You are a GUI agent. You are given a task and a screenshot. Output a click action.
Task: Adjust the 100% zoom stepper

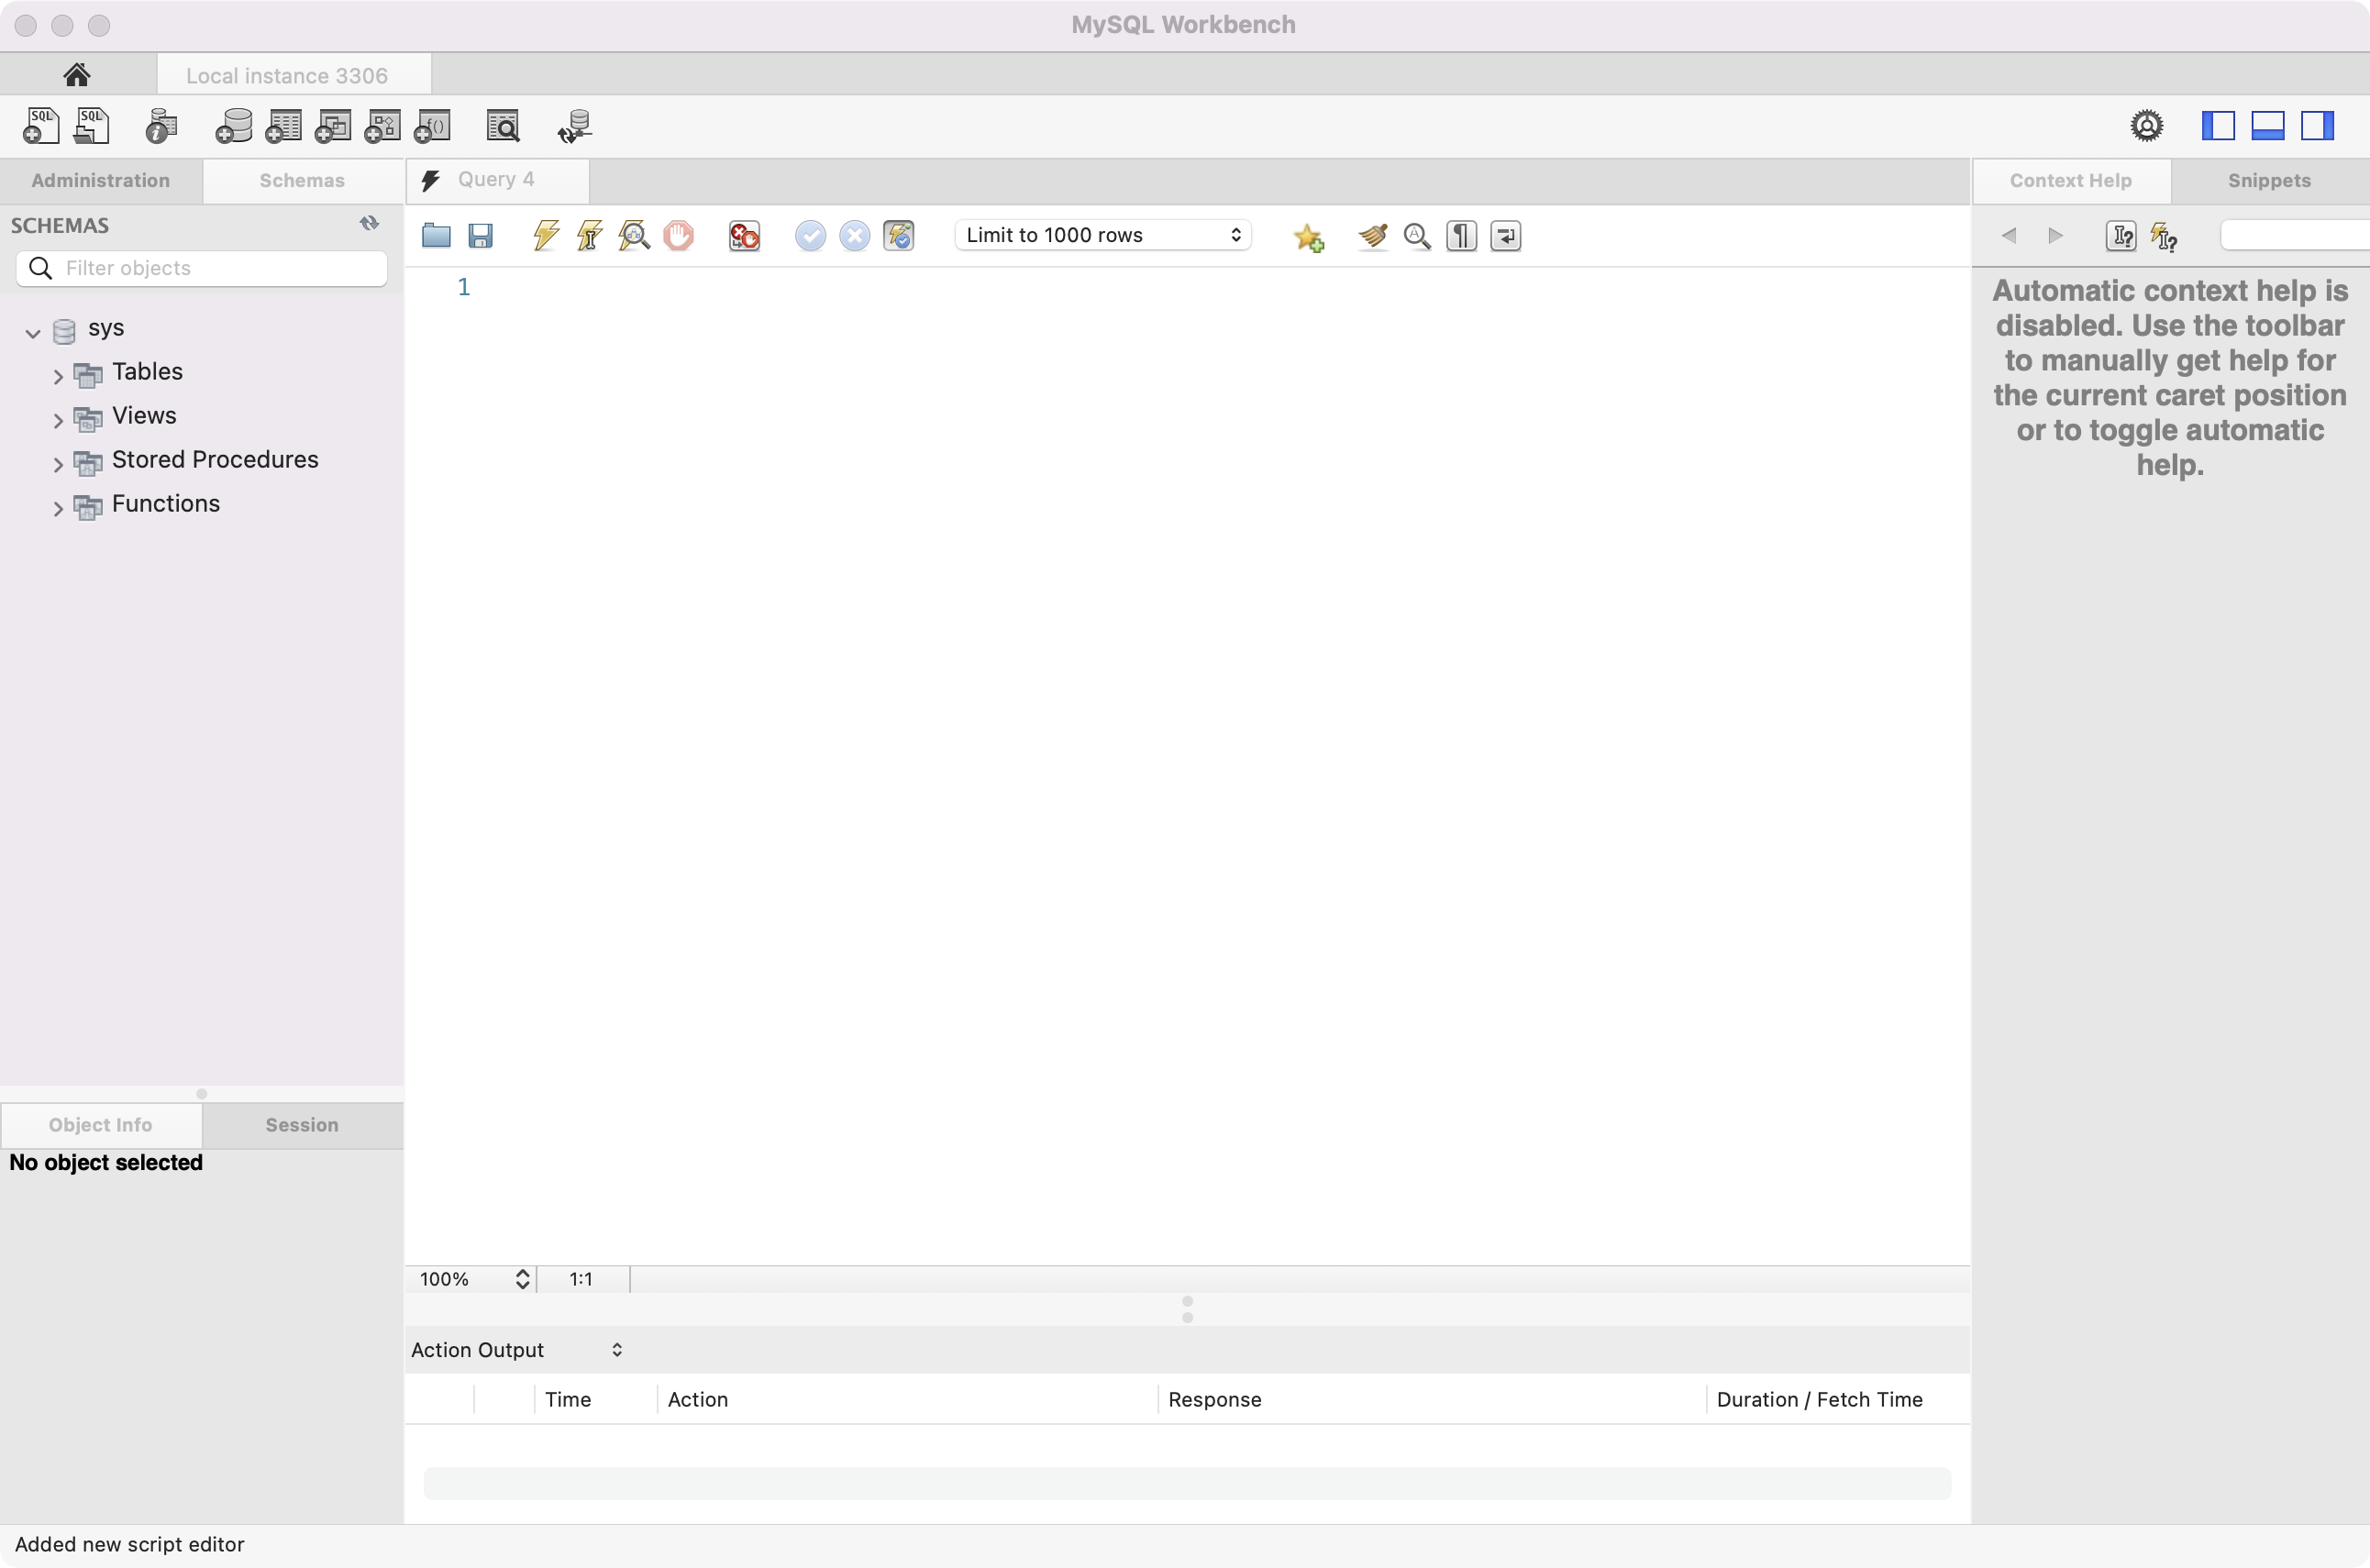coord(522,1279)
